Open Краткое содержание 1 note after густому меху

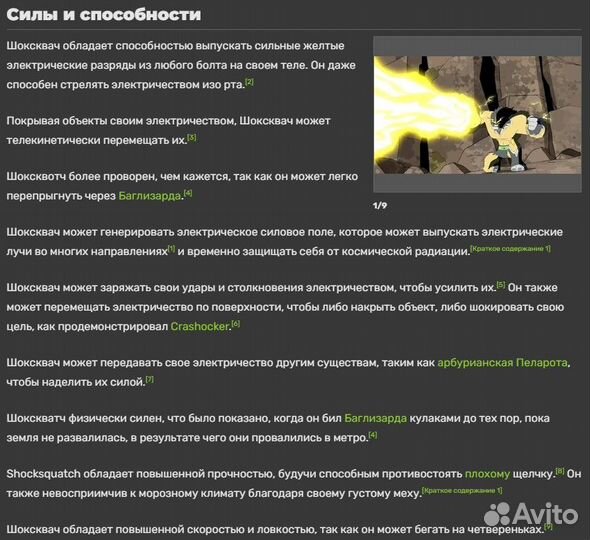[462, 490]
